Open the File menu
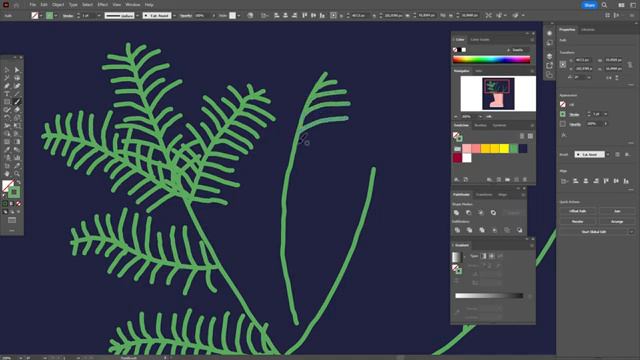This screenshot has height=360, width=640. 33,5
